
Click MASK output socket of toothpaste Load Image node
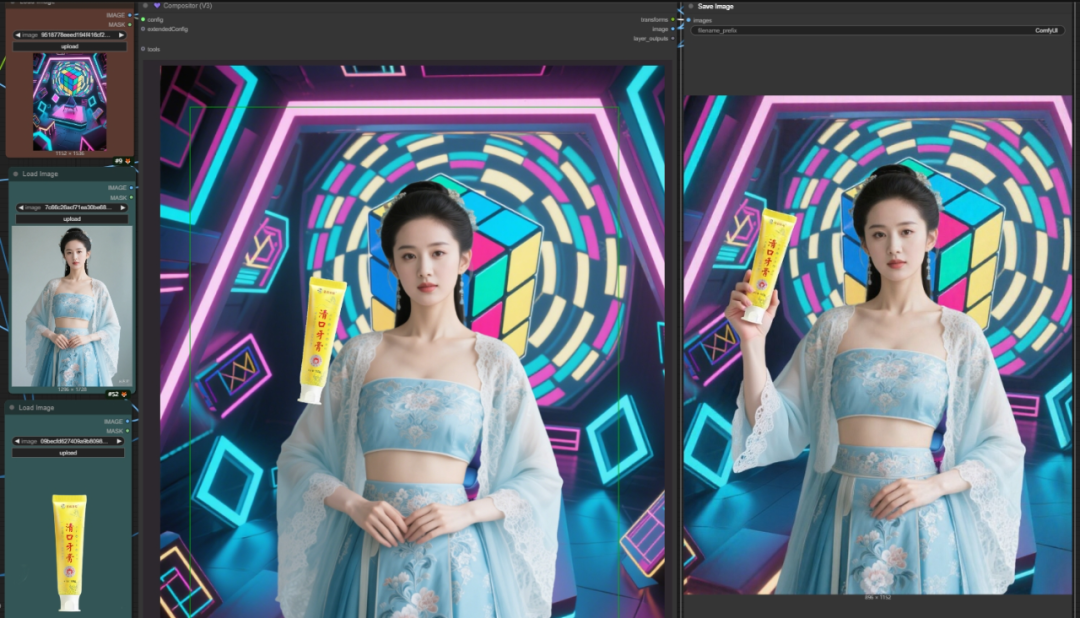127,431
